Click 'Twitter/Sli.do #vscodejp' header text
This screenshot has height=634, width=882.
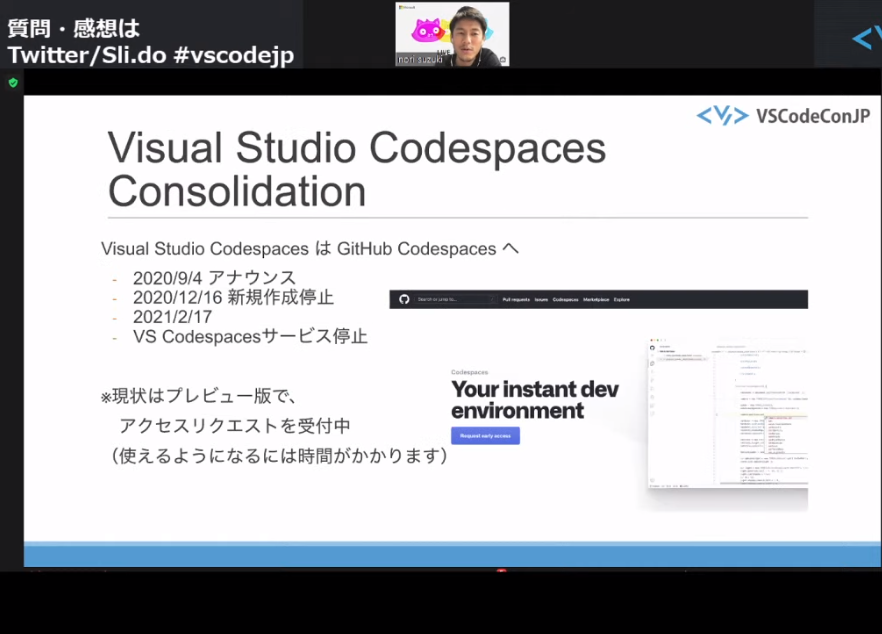[151, 55]
